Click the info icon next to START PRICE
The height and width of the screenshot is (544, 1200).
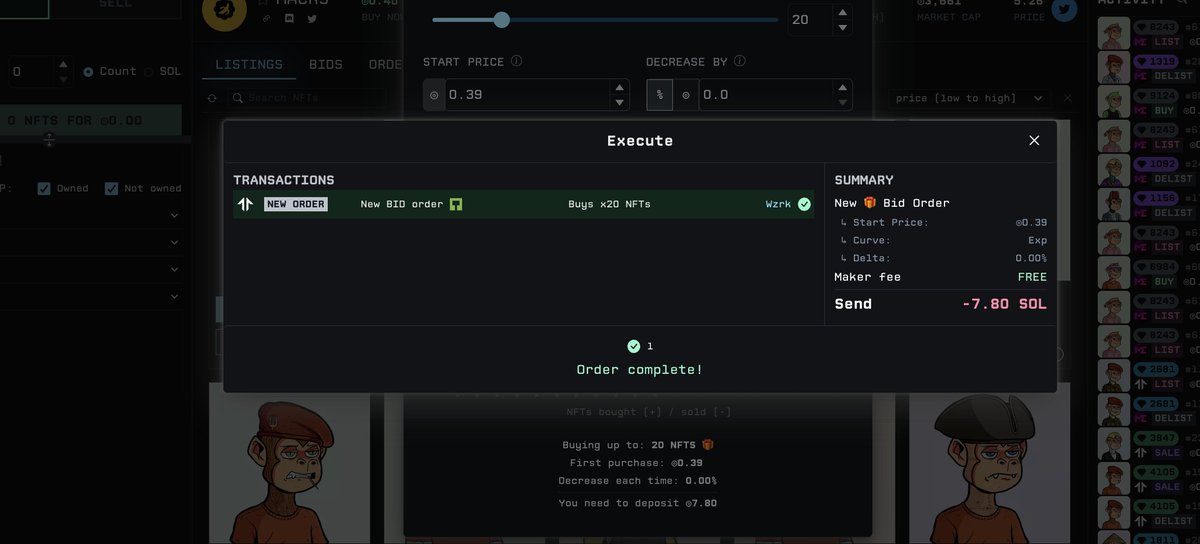516,61
